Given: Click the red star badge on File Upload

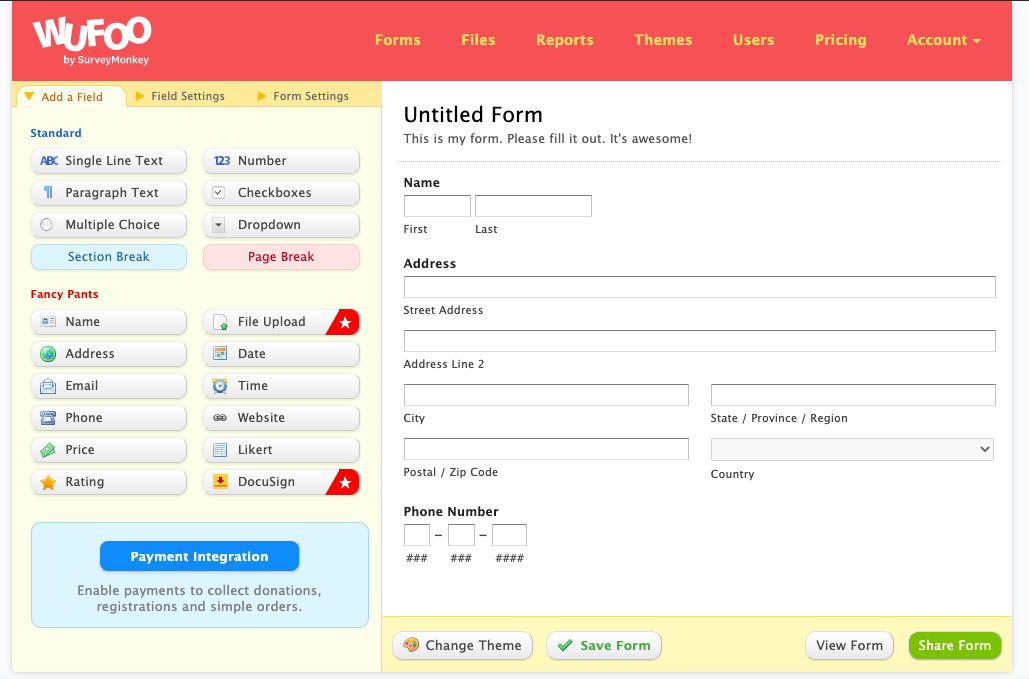Looking at the screenshot, I should 345,322.
